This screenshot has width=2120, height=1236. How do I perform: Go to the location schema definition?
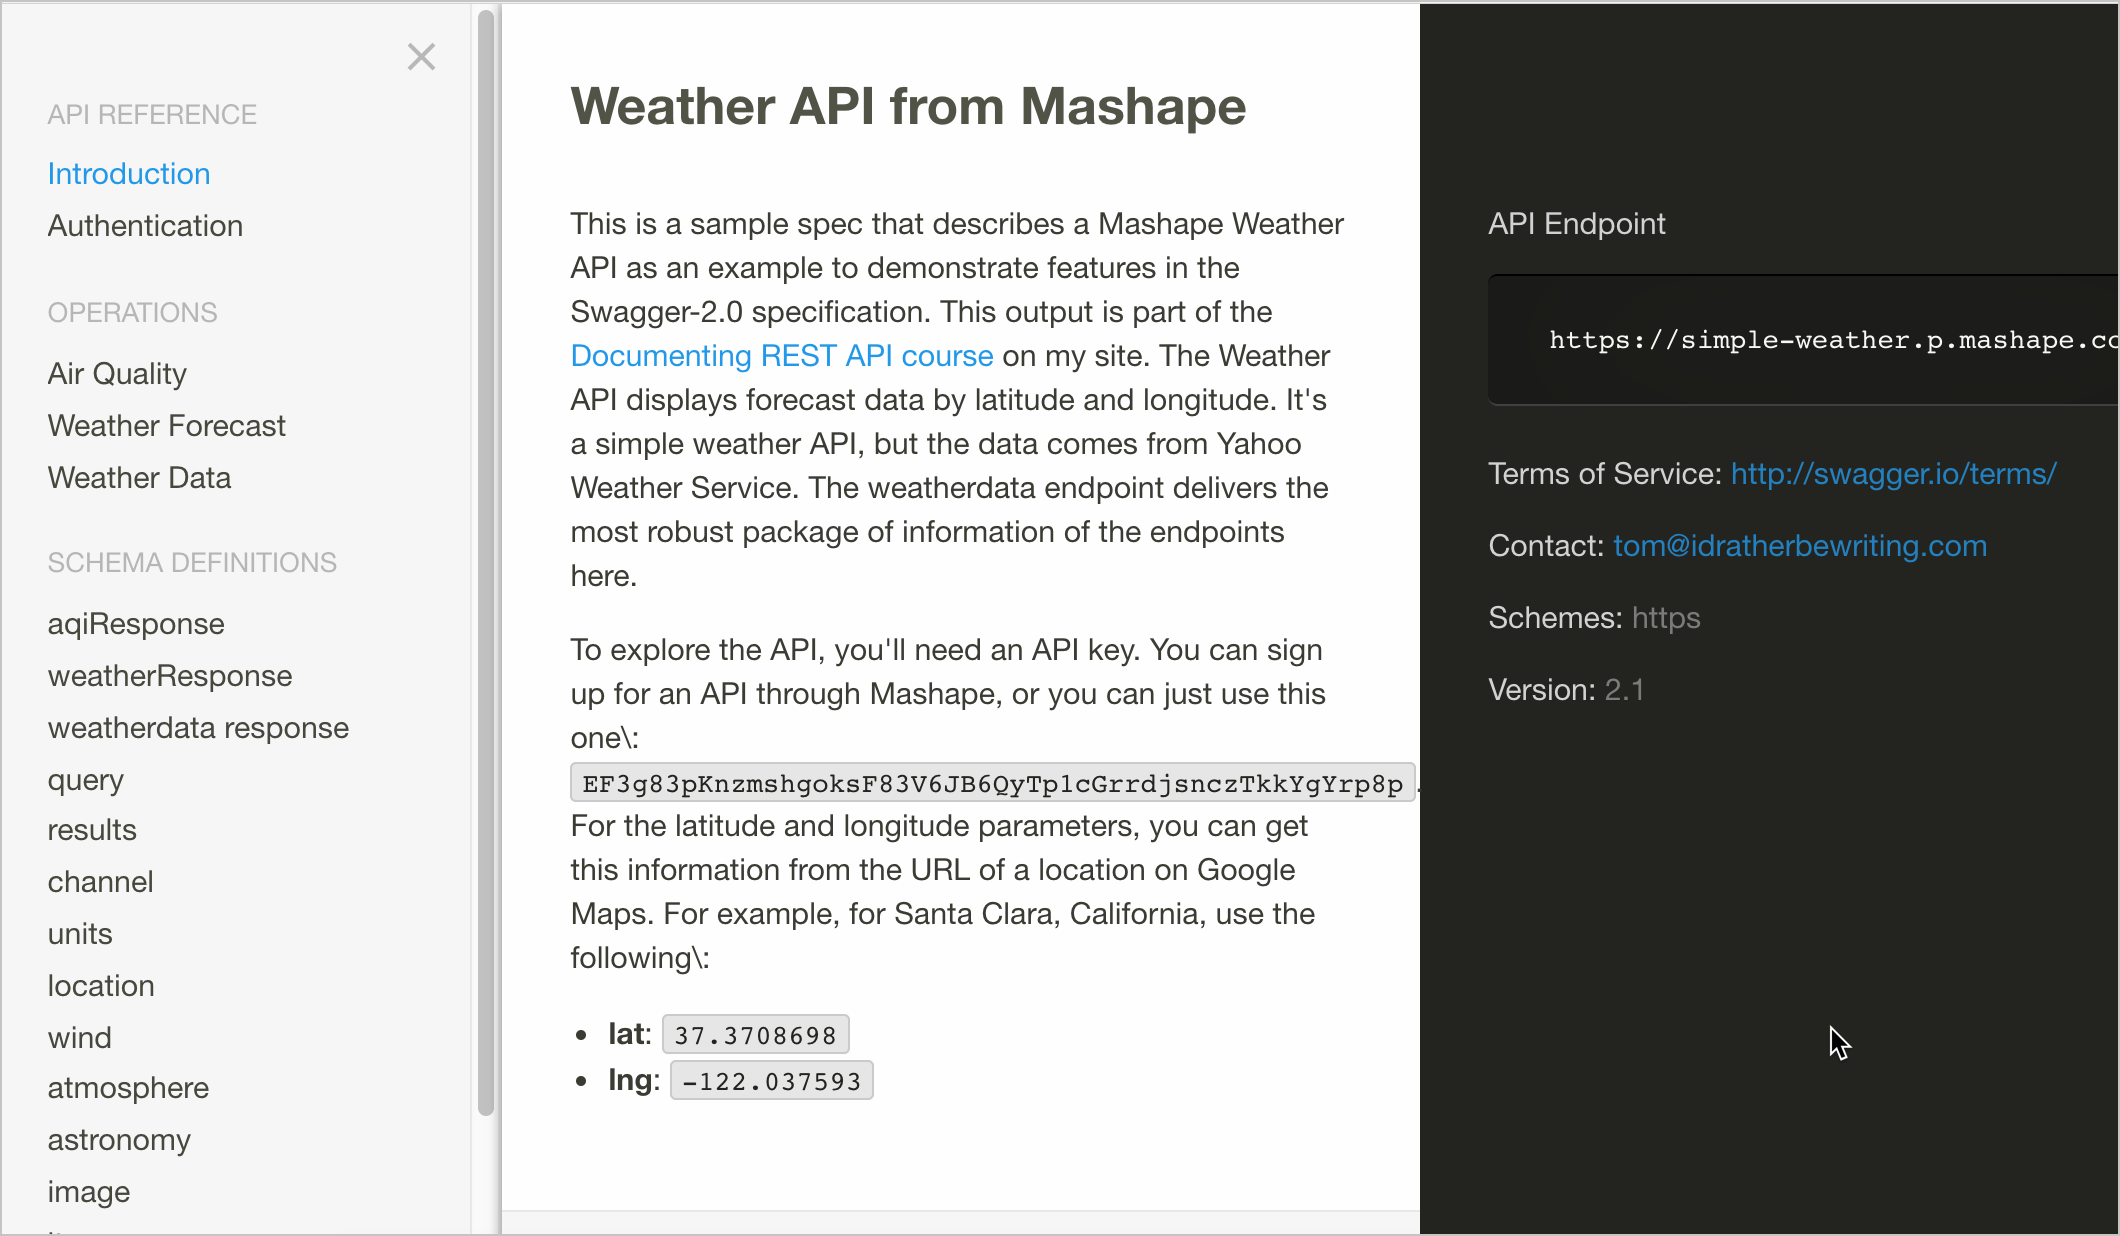point(101,986)
